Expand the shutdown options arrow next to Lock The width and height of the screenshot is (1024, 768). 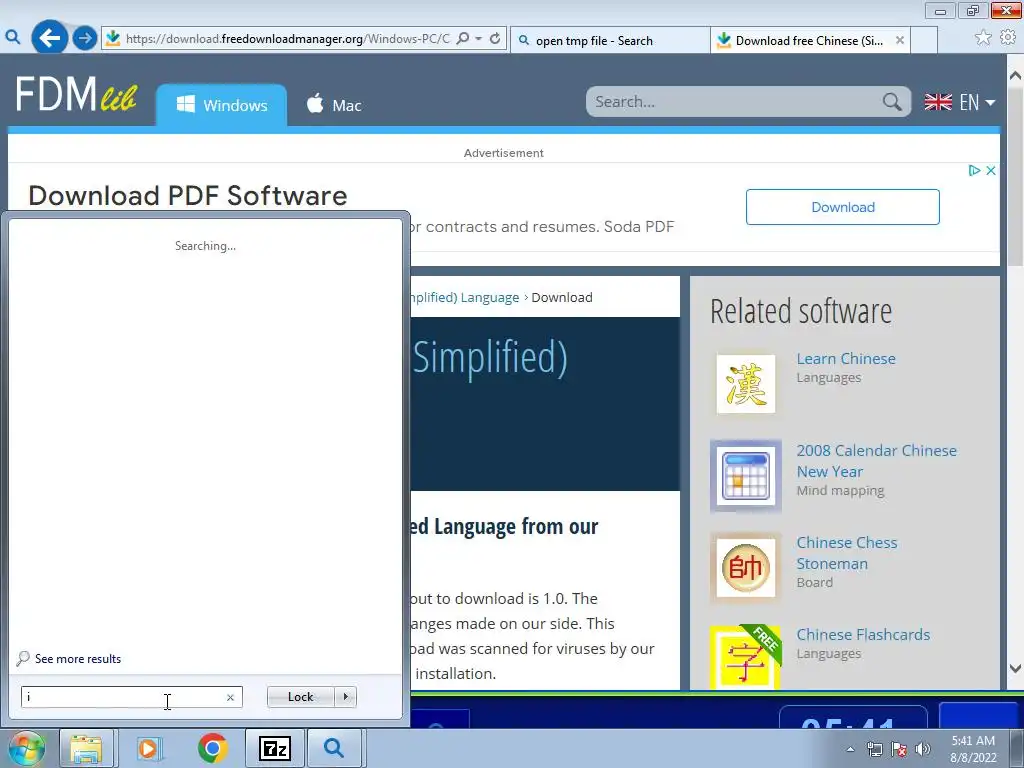(x=345, y=697)
